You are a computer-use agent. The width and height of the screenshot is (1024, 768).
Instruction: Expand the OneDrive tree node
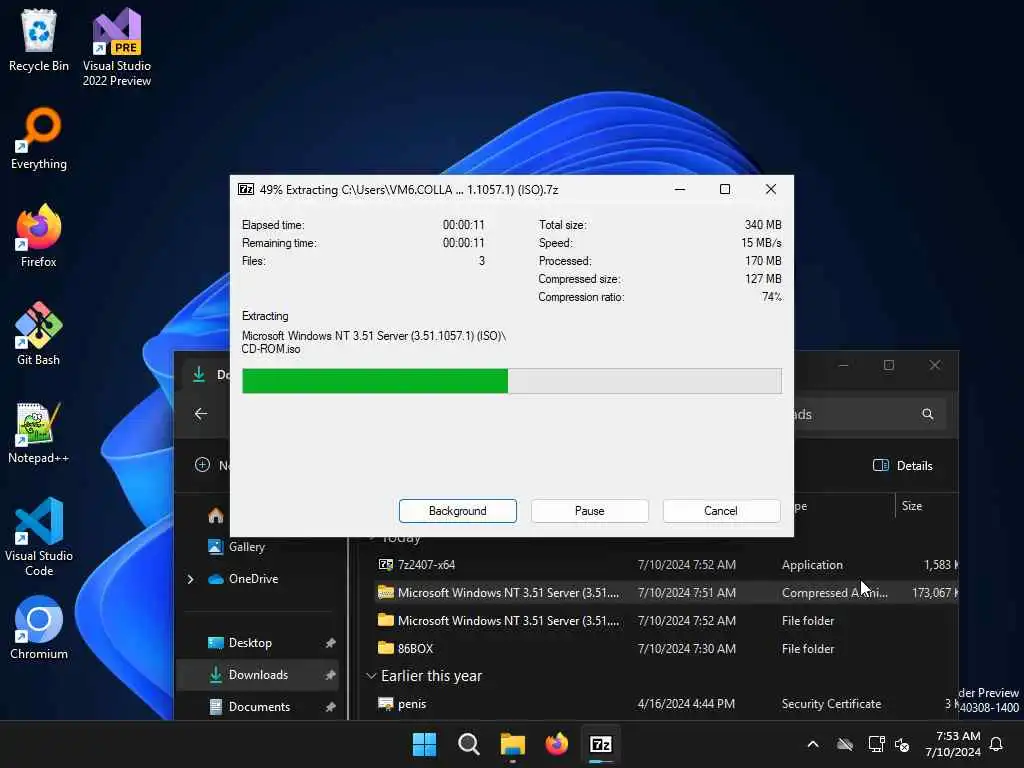190,579
